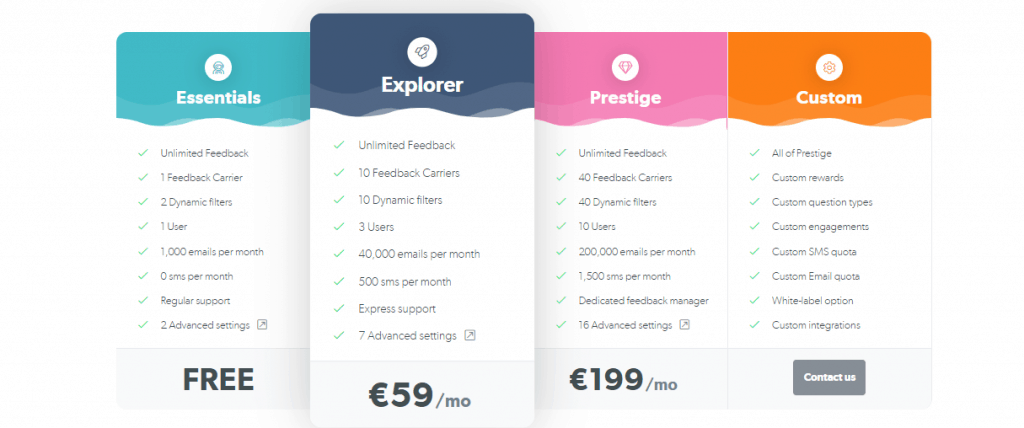Click the Custom gear icon
Viewport: 1024px width, 428px height.
[829, 67]
